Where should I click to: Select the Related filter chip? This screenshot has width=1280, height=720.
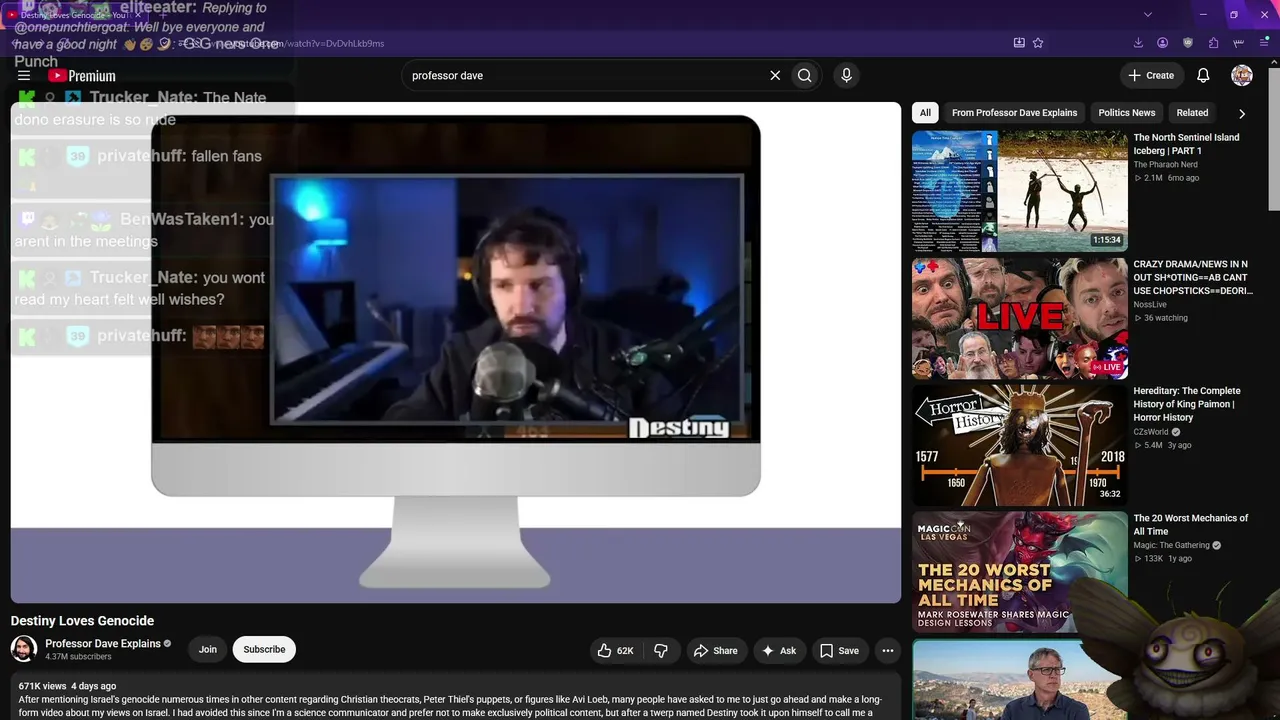pos(1192,113)
